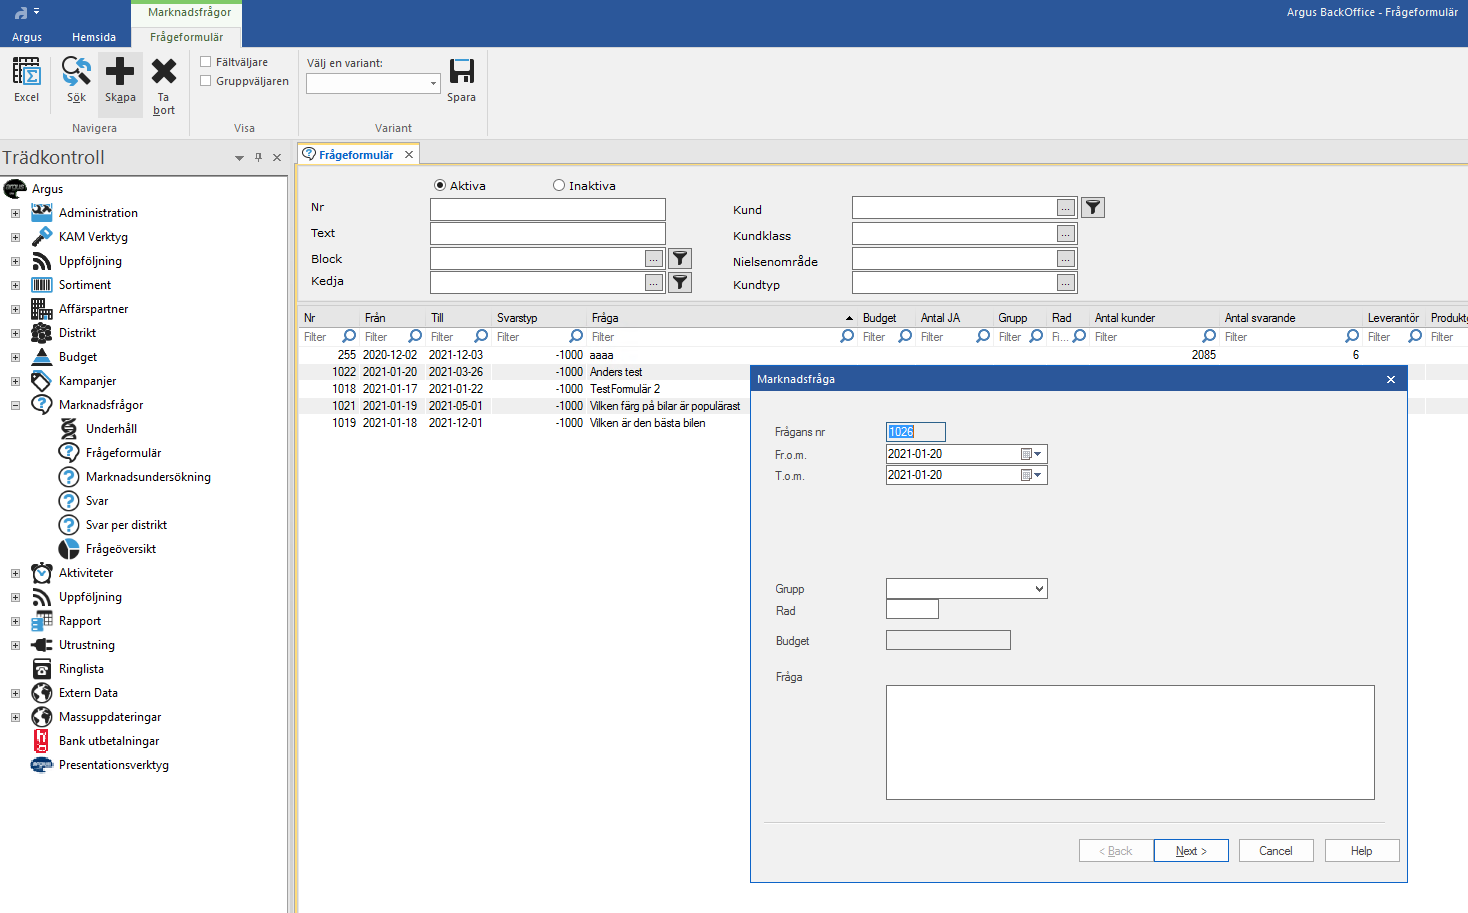Open Presentationsverktyg tree item

click(114, 765)
